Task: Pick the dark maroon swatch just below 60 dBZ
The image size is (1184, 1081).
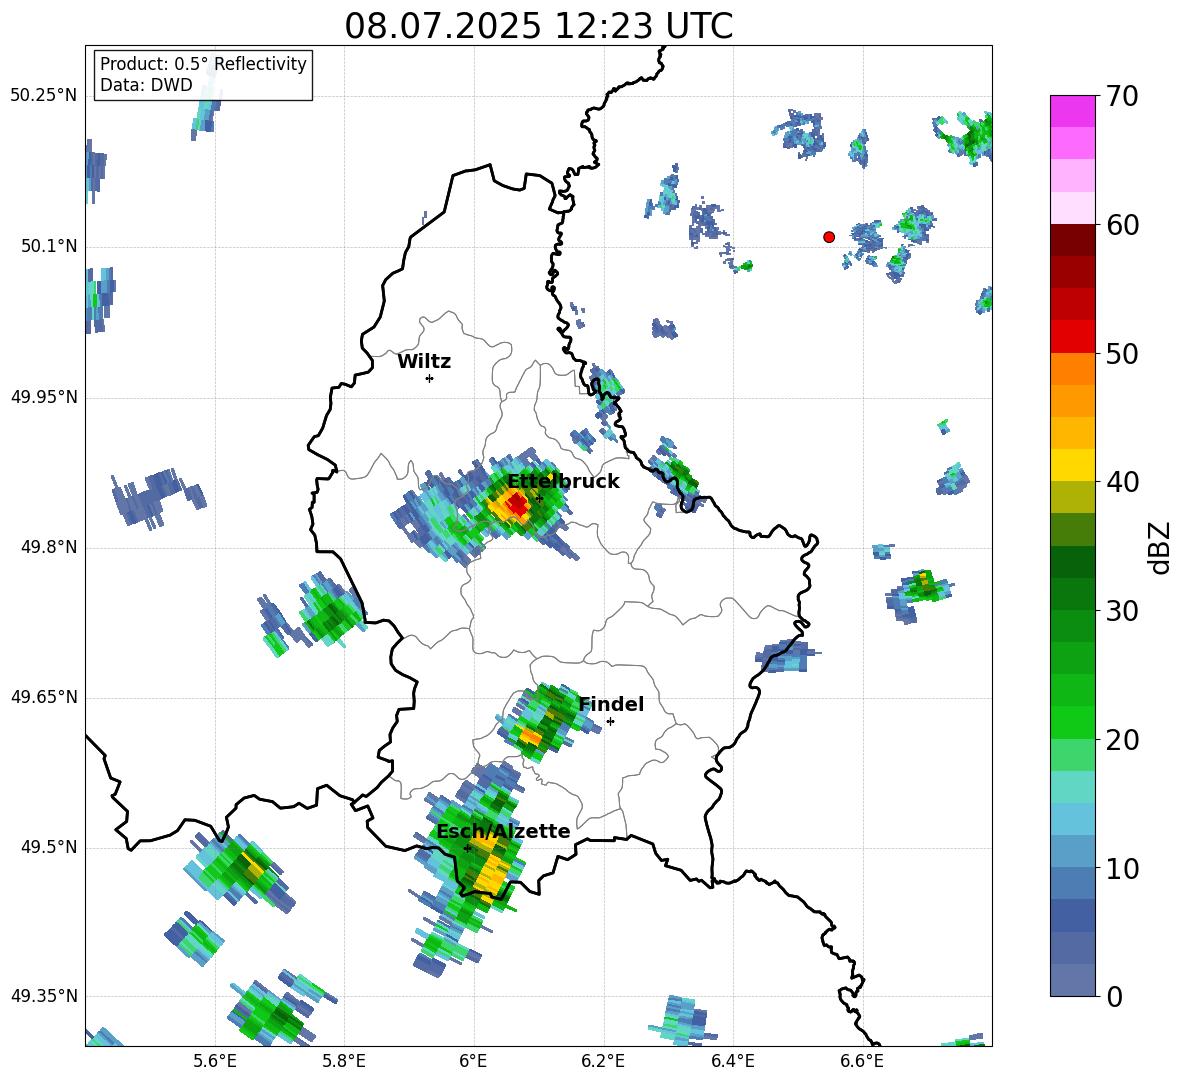Action: tap(1072, 240)
